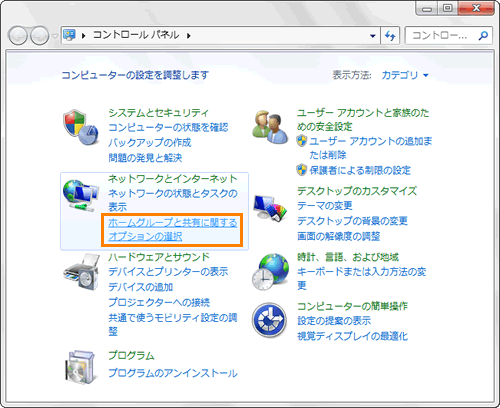This screenshot has height=408, width=500.
Task: Click Desktop Customization monitor icon
Action: tap(270, 208)
